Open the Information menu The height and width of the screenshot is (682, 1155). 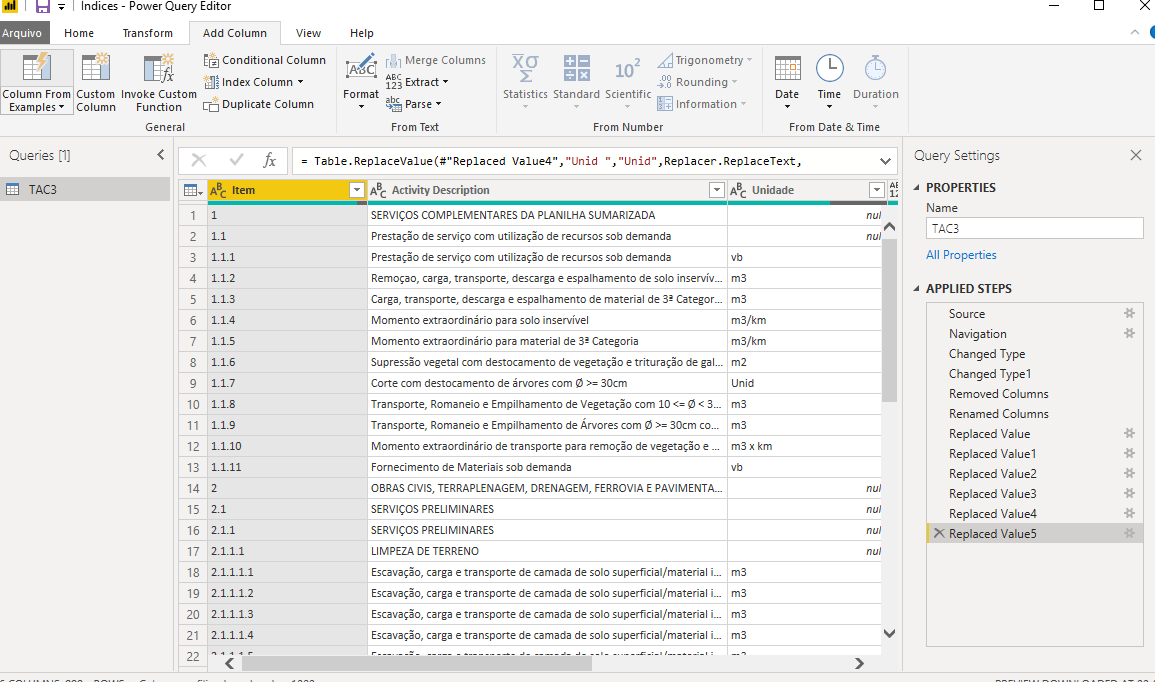point(702,105)
